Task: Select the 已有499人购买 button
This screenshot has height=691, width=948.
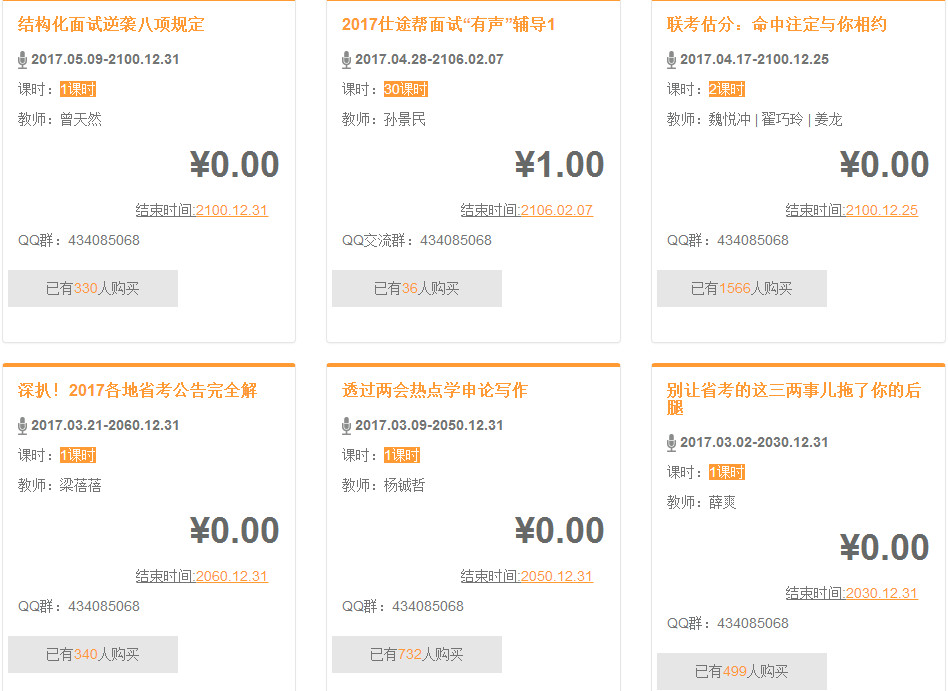Action: click(742, 672)
